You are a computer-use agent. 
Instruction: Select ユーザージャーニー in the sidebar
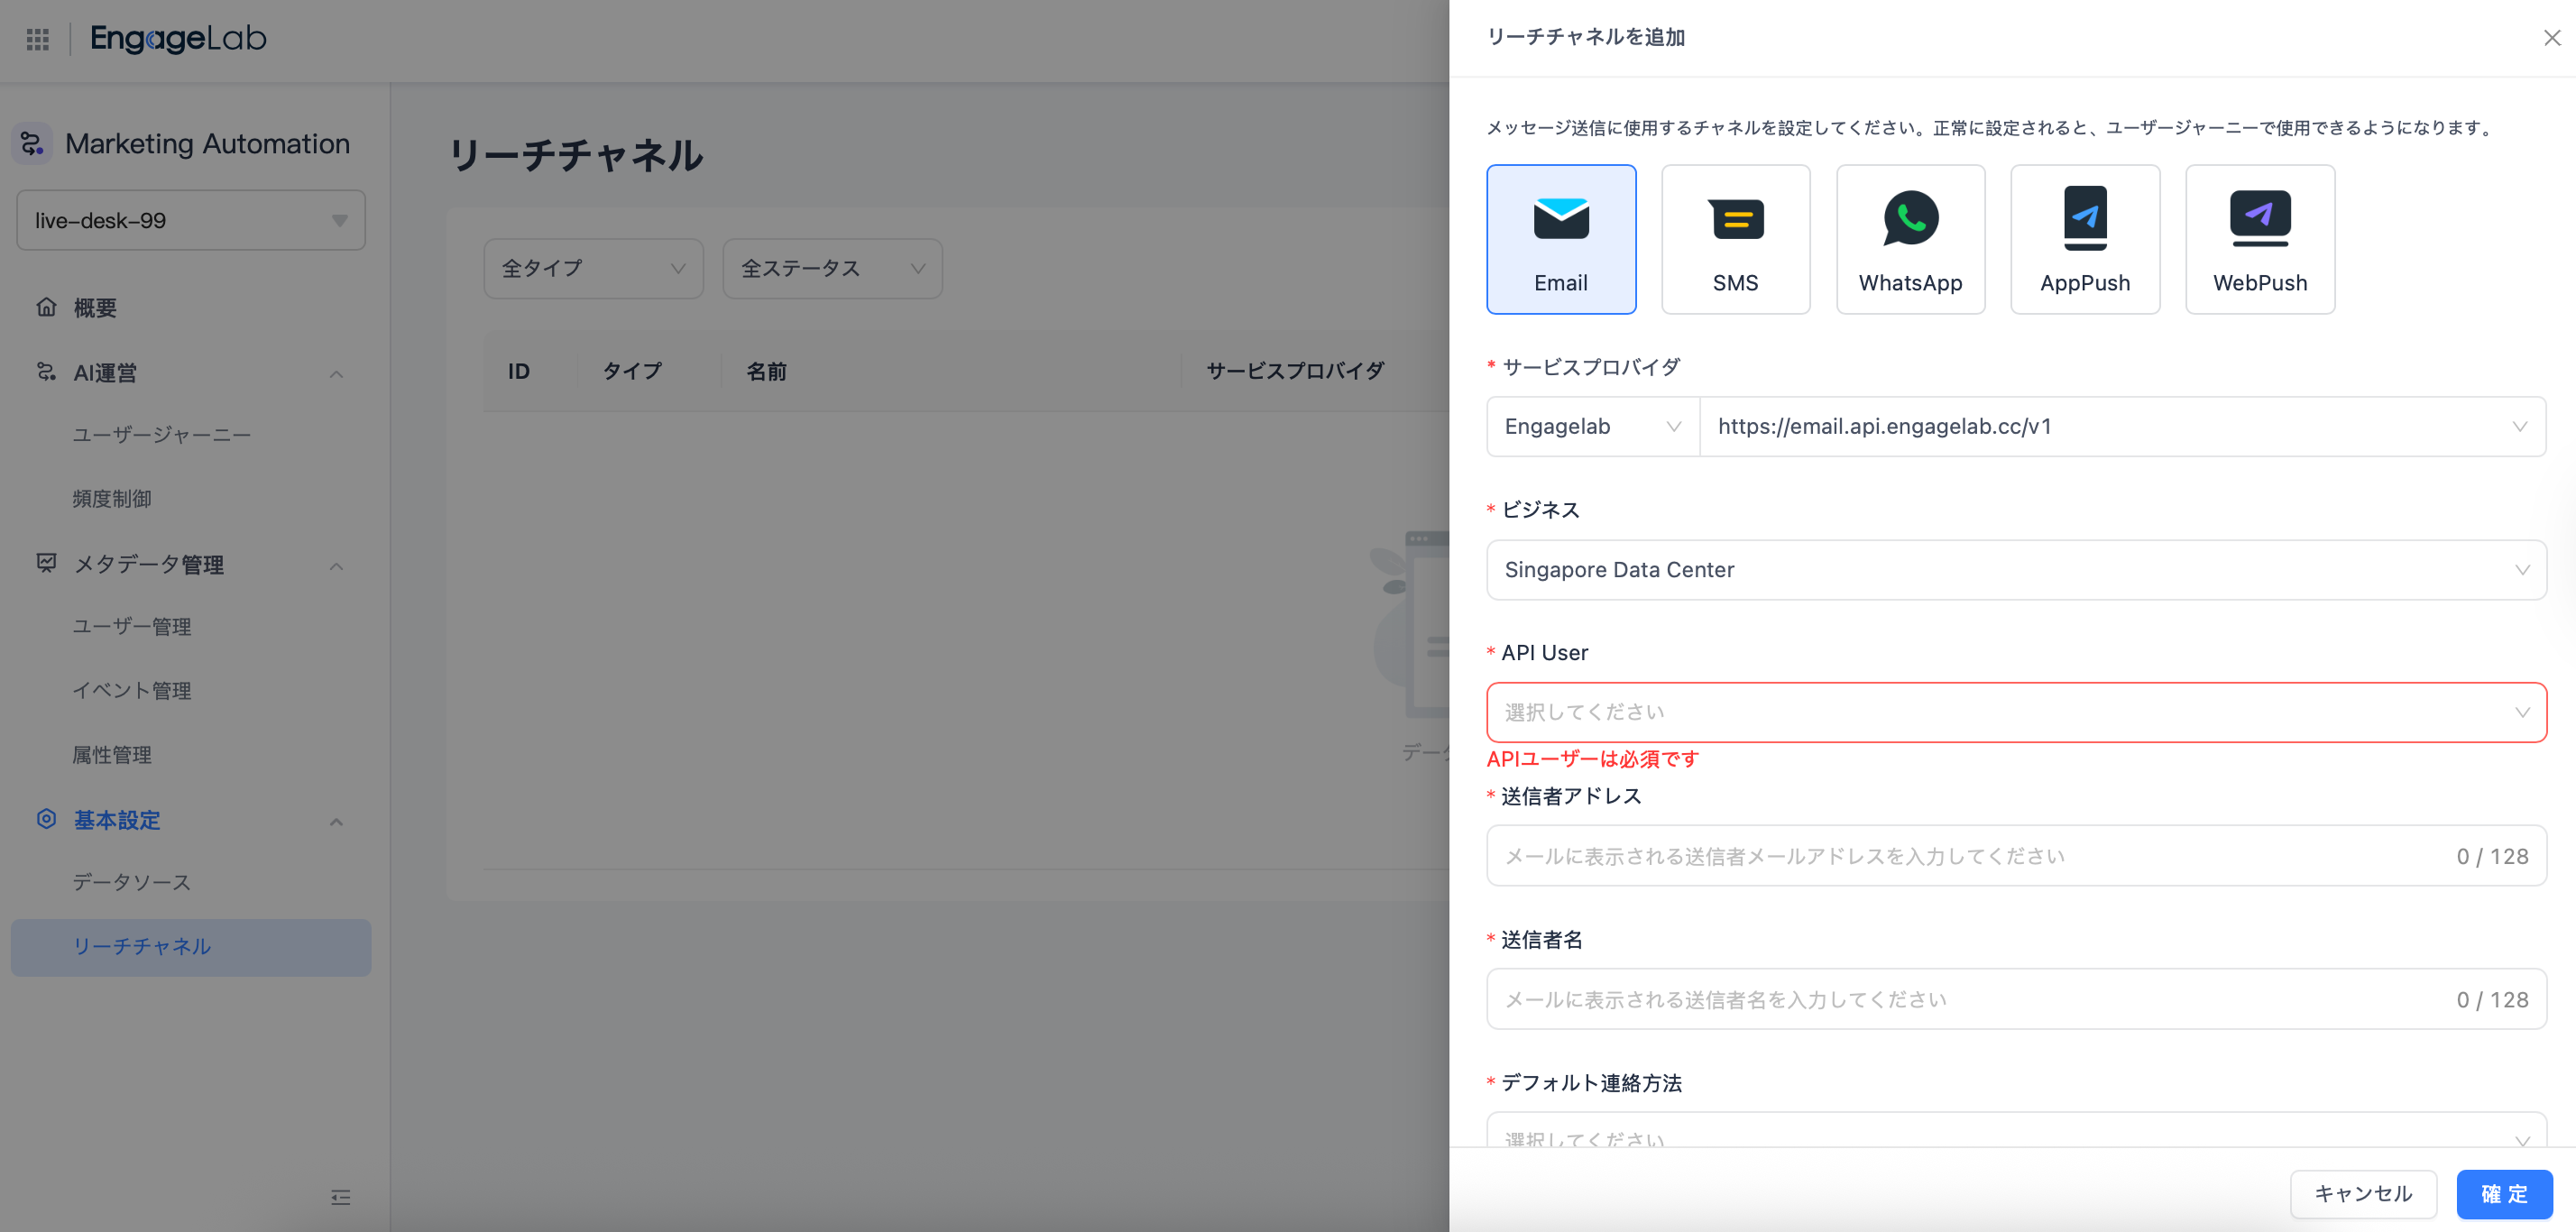(161, 434)
